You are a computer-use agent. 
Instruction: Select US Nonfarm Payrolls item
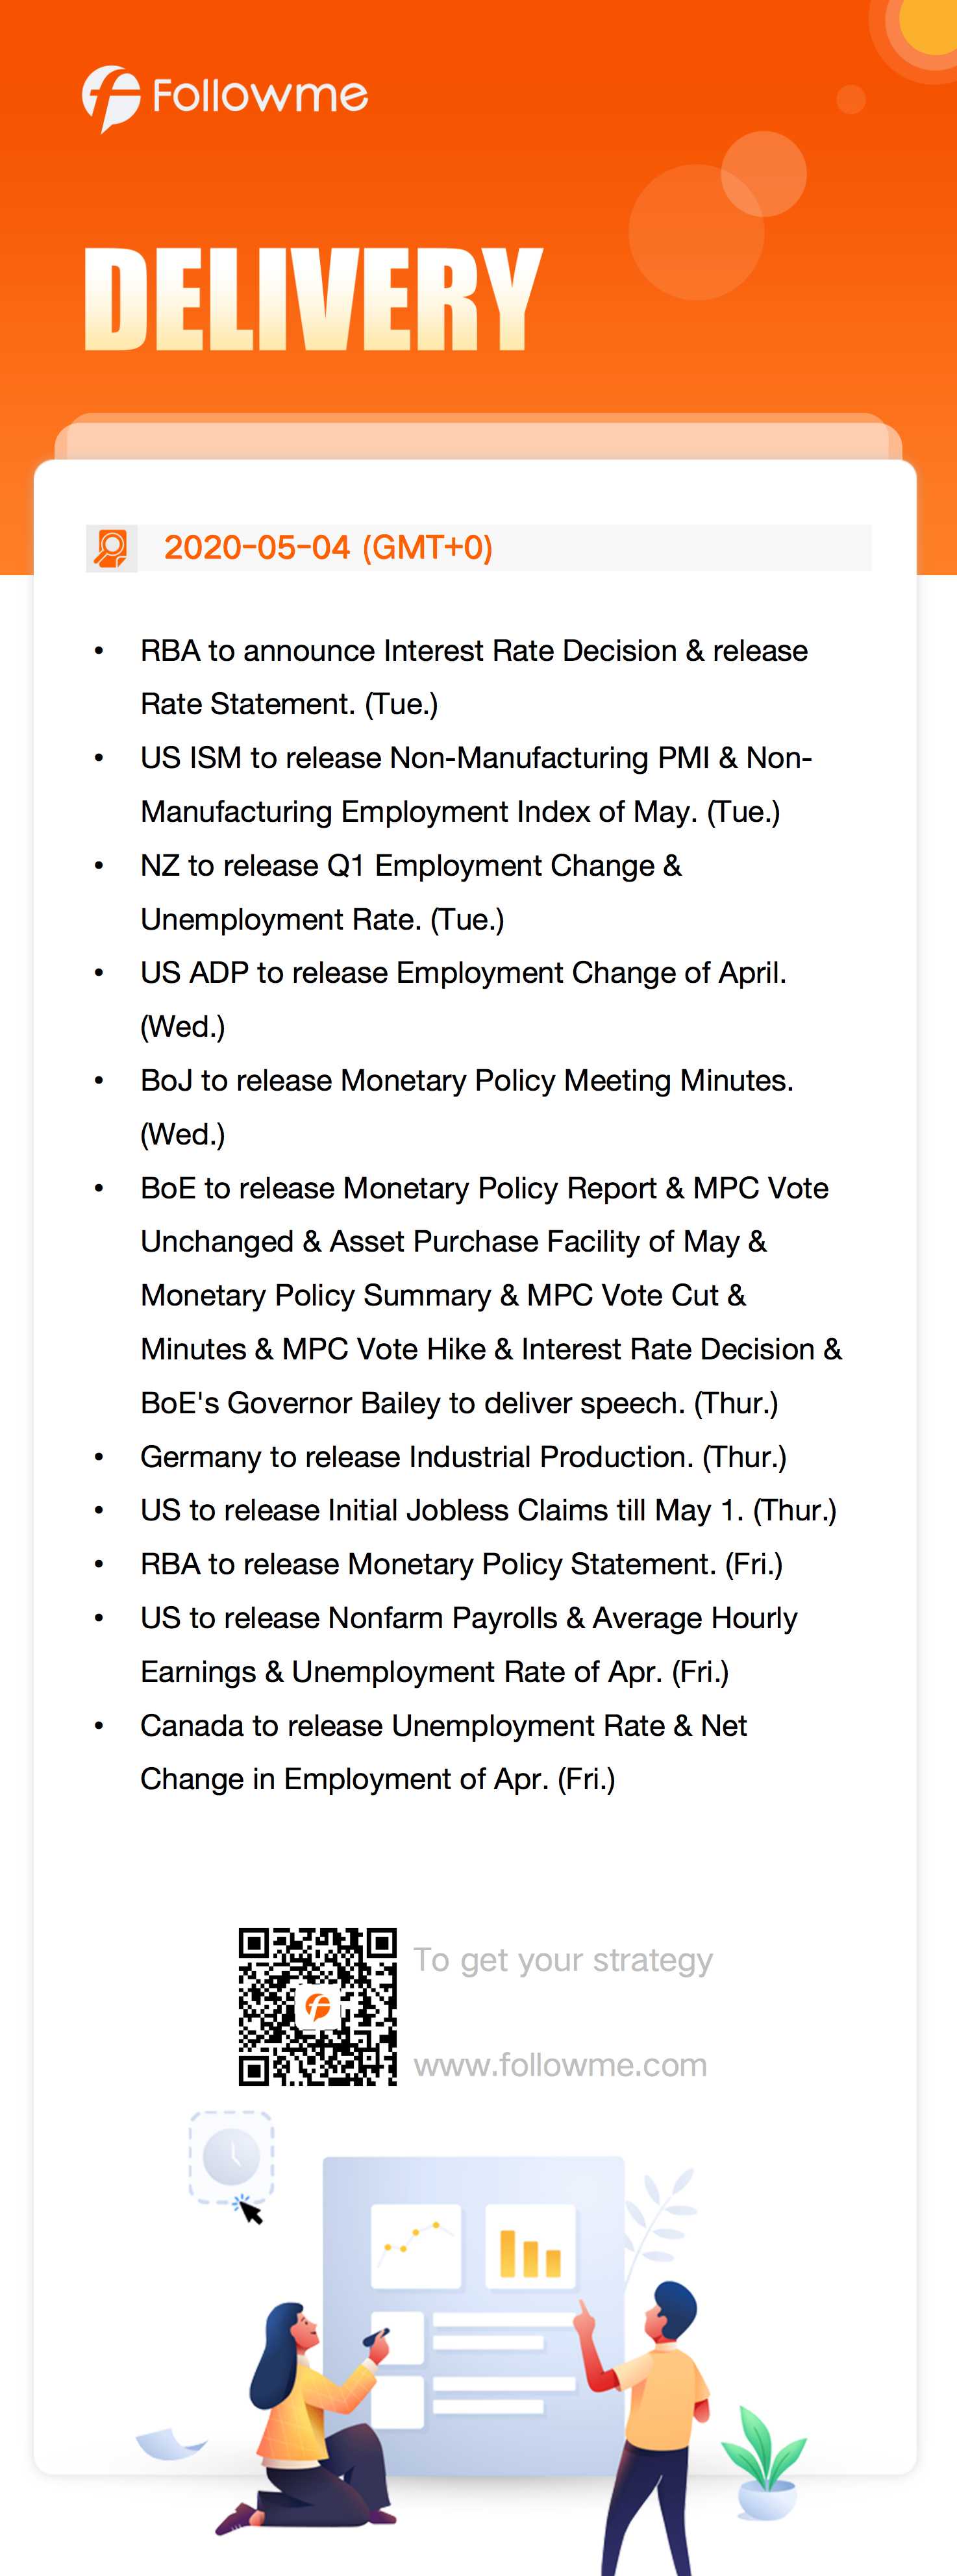coord(469,1645)
